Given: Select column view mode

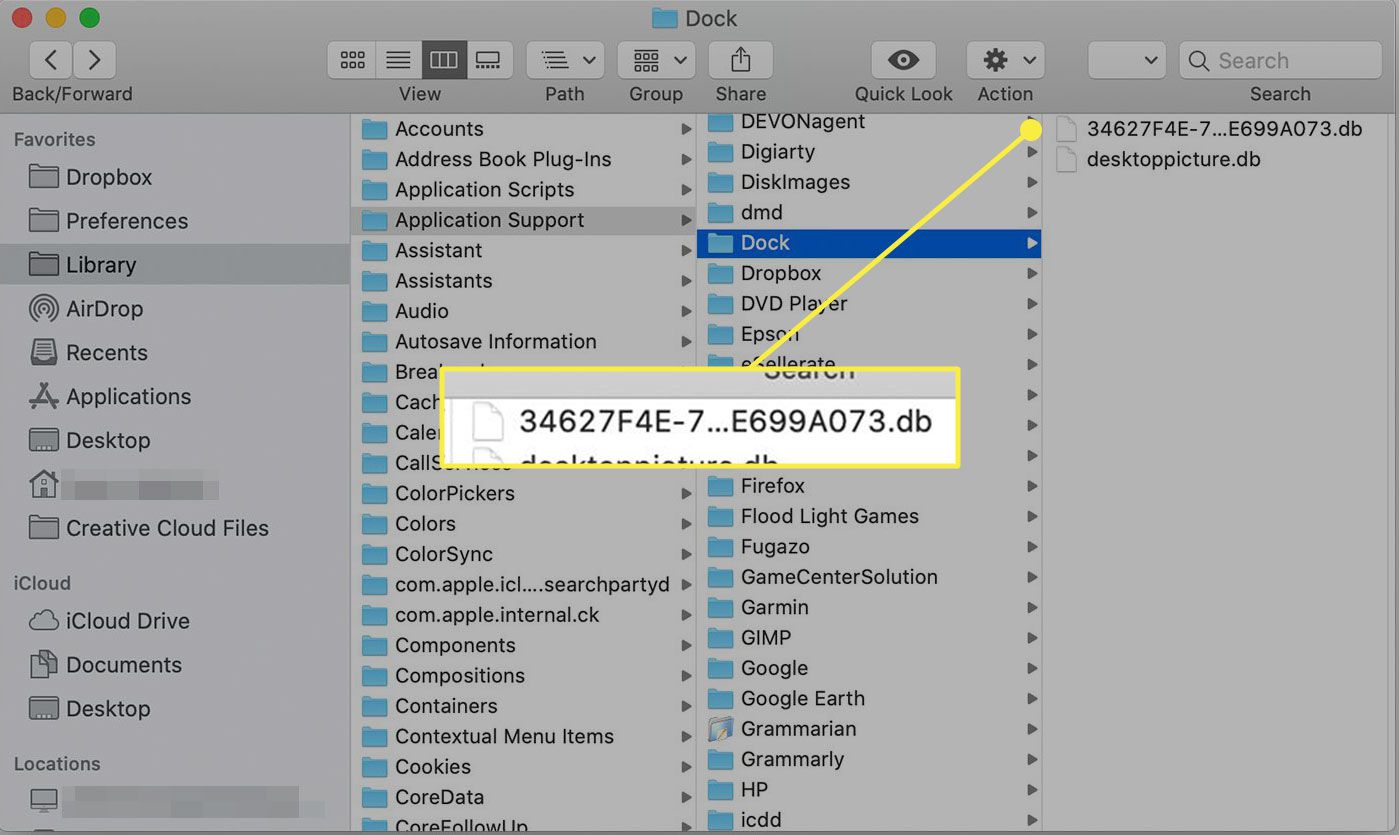Looking at the screenshot, I should pos(444,60).
